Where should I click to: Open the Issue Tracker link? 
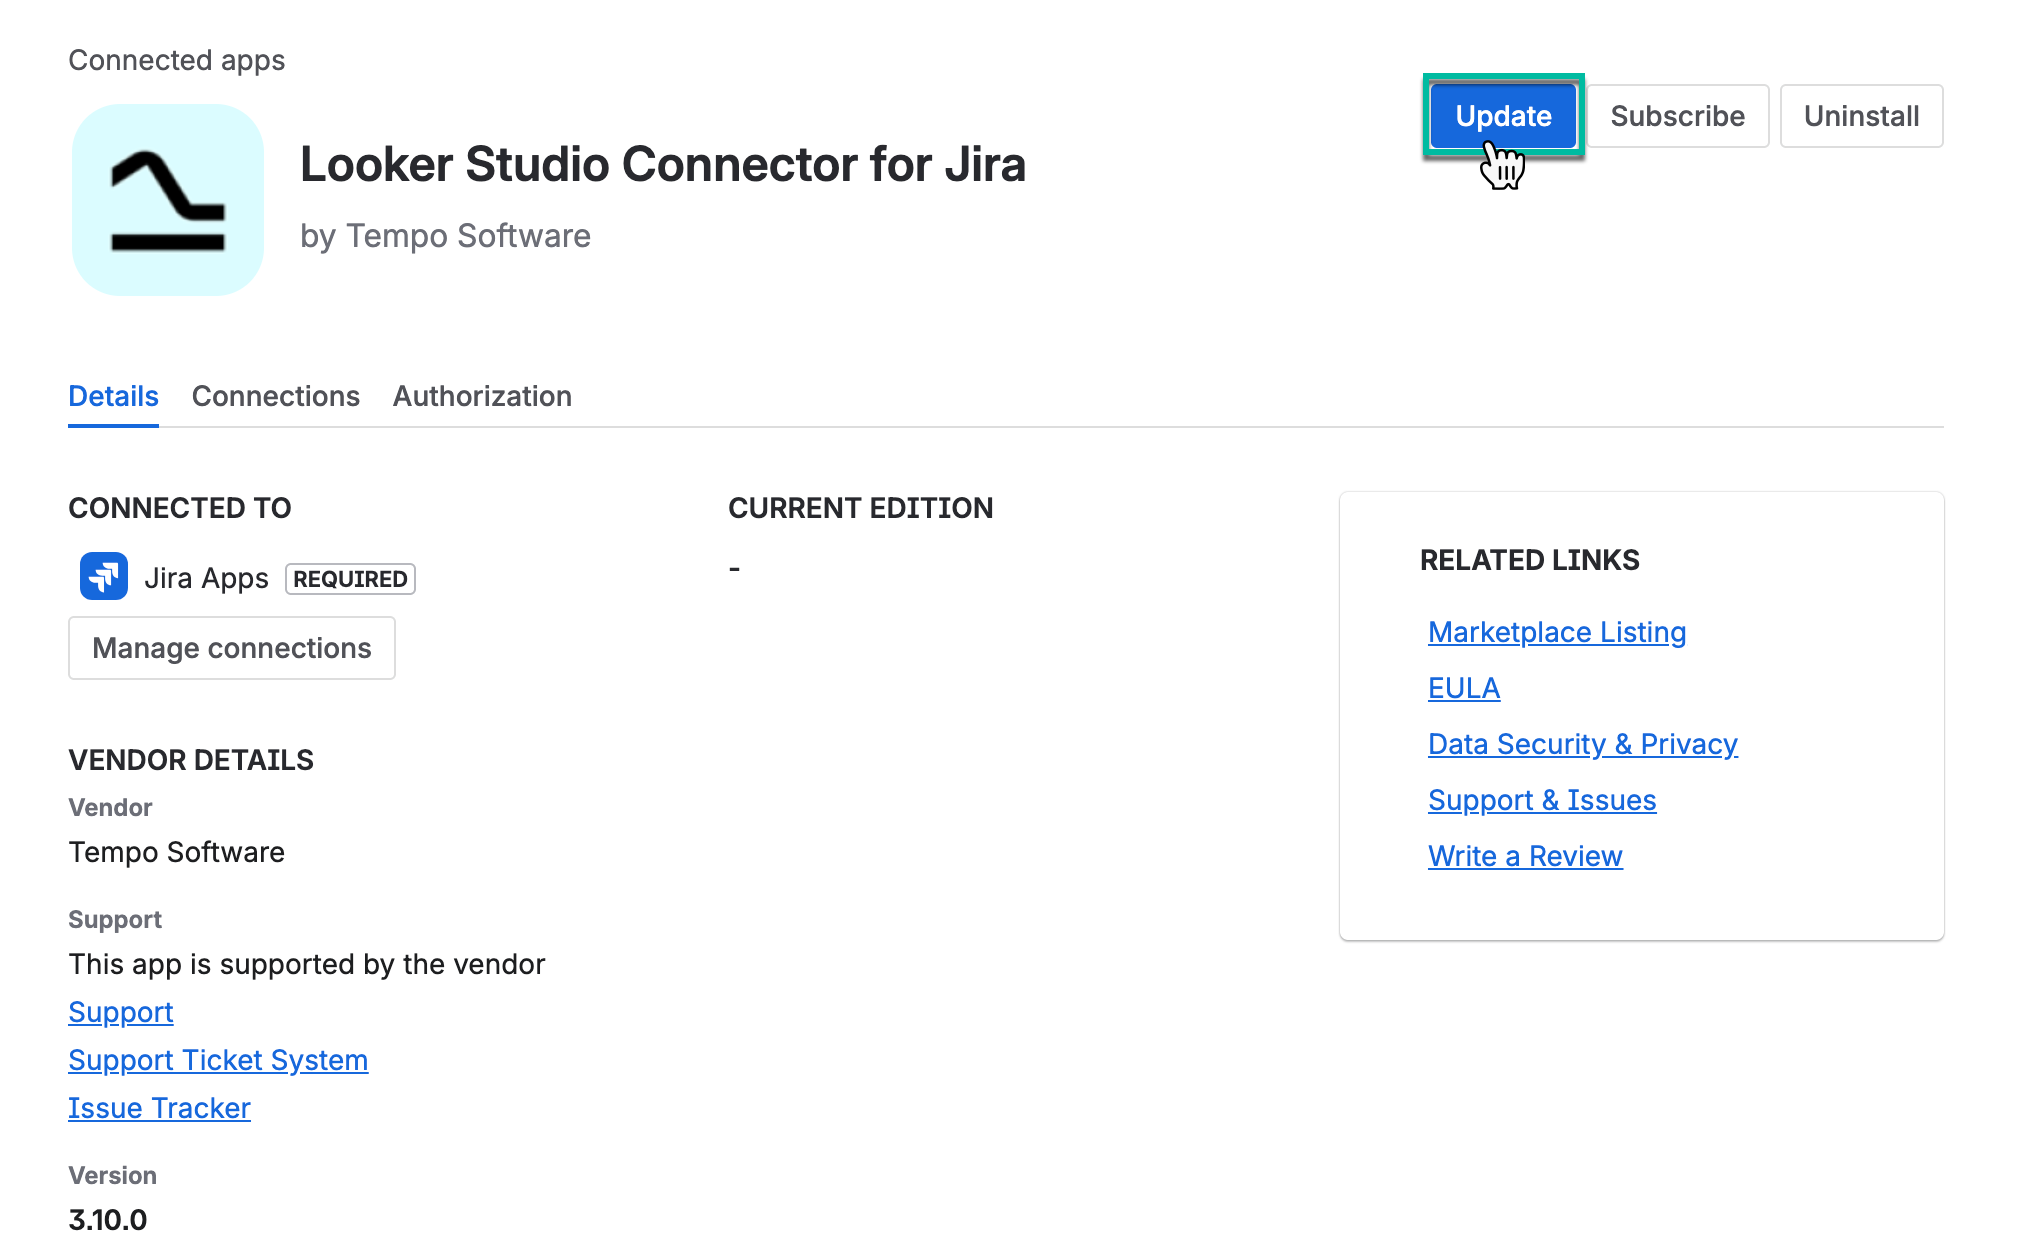(x=159, y=1108)
